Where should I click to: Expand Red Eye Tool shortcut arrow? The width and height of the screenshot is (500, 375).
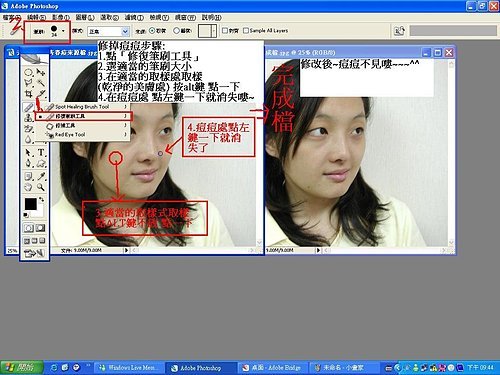click(125, 135)
